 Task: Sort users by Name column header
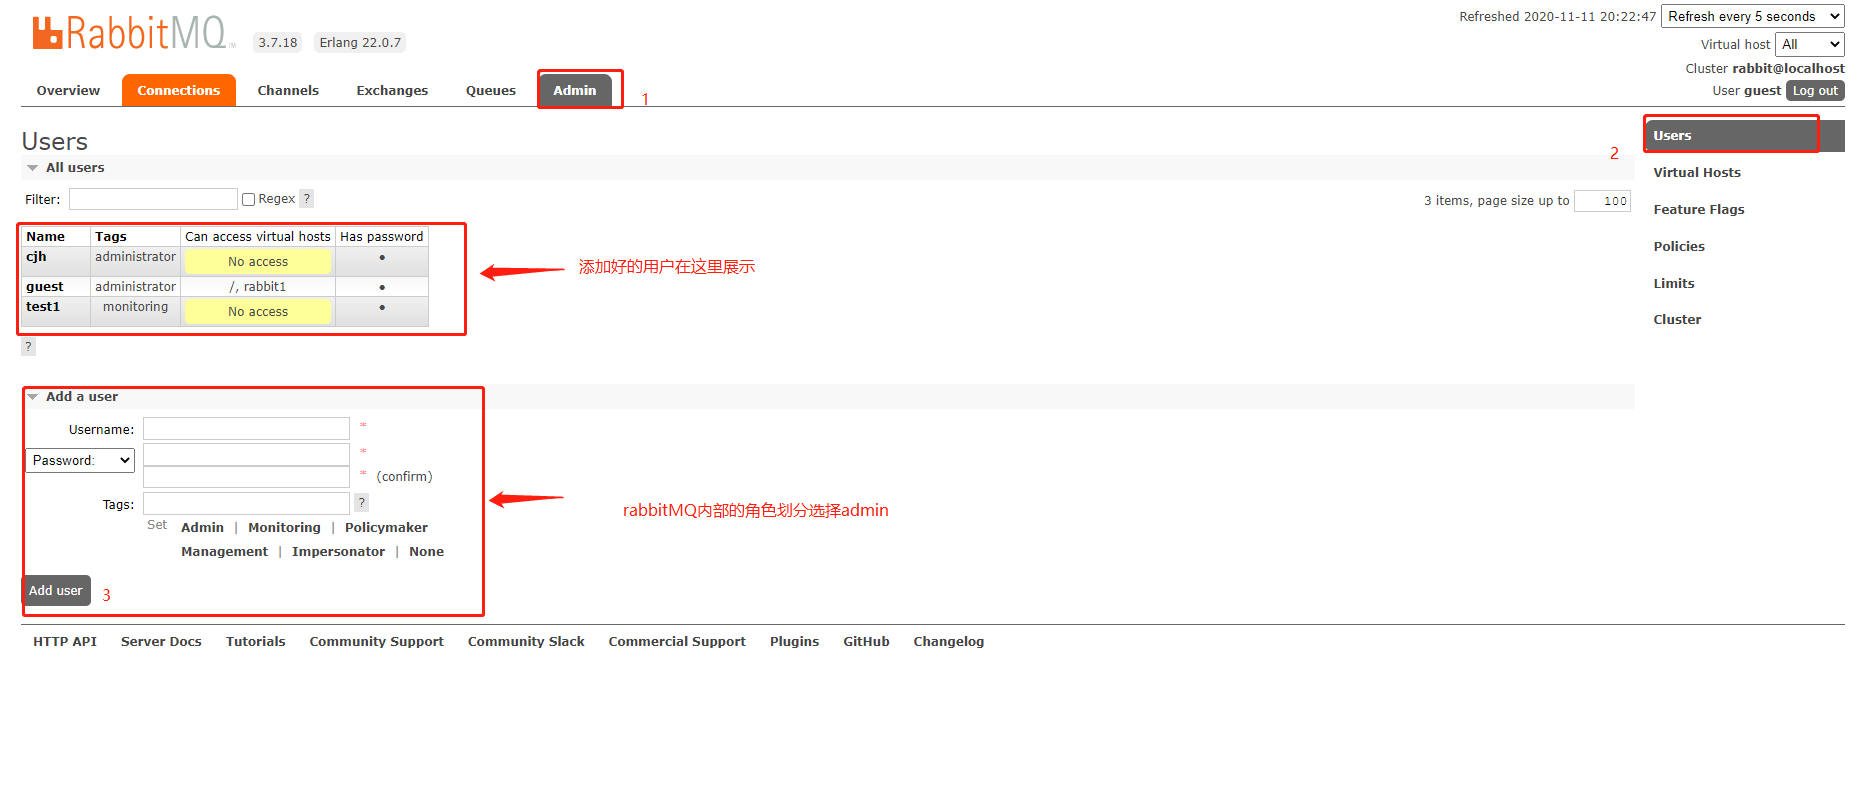click(45, 237)
